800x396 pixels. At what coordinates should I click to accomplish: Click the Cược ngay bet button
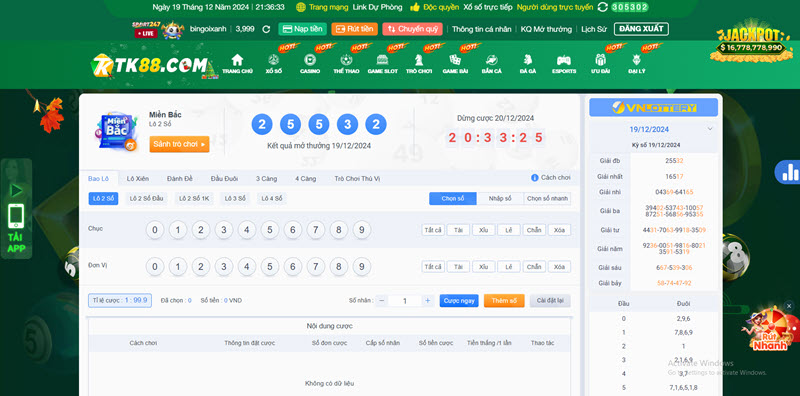coord(459,301)
